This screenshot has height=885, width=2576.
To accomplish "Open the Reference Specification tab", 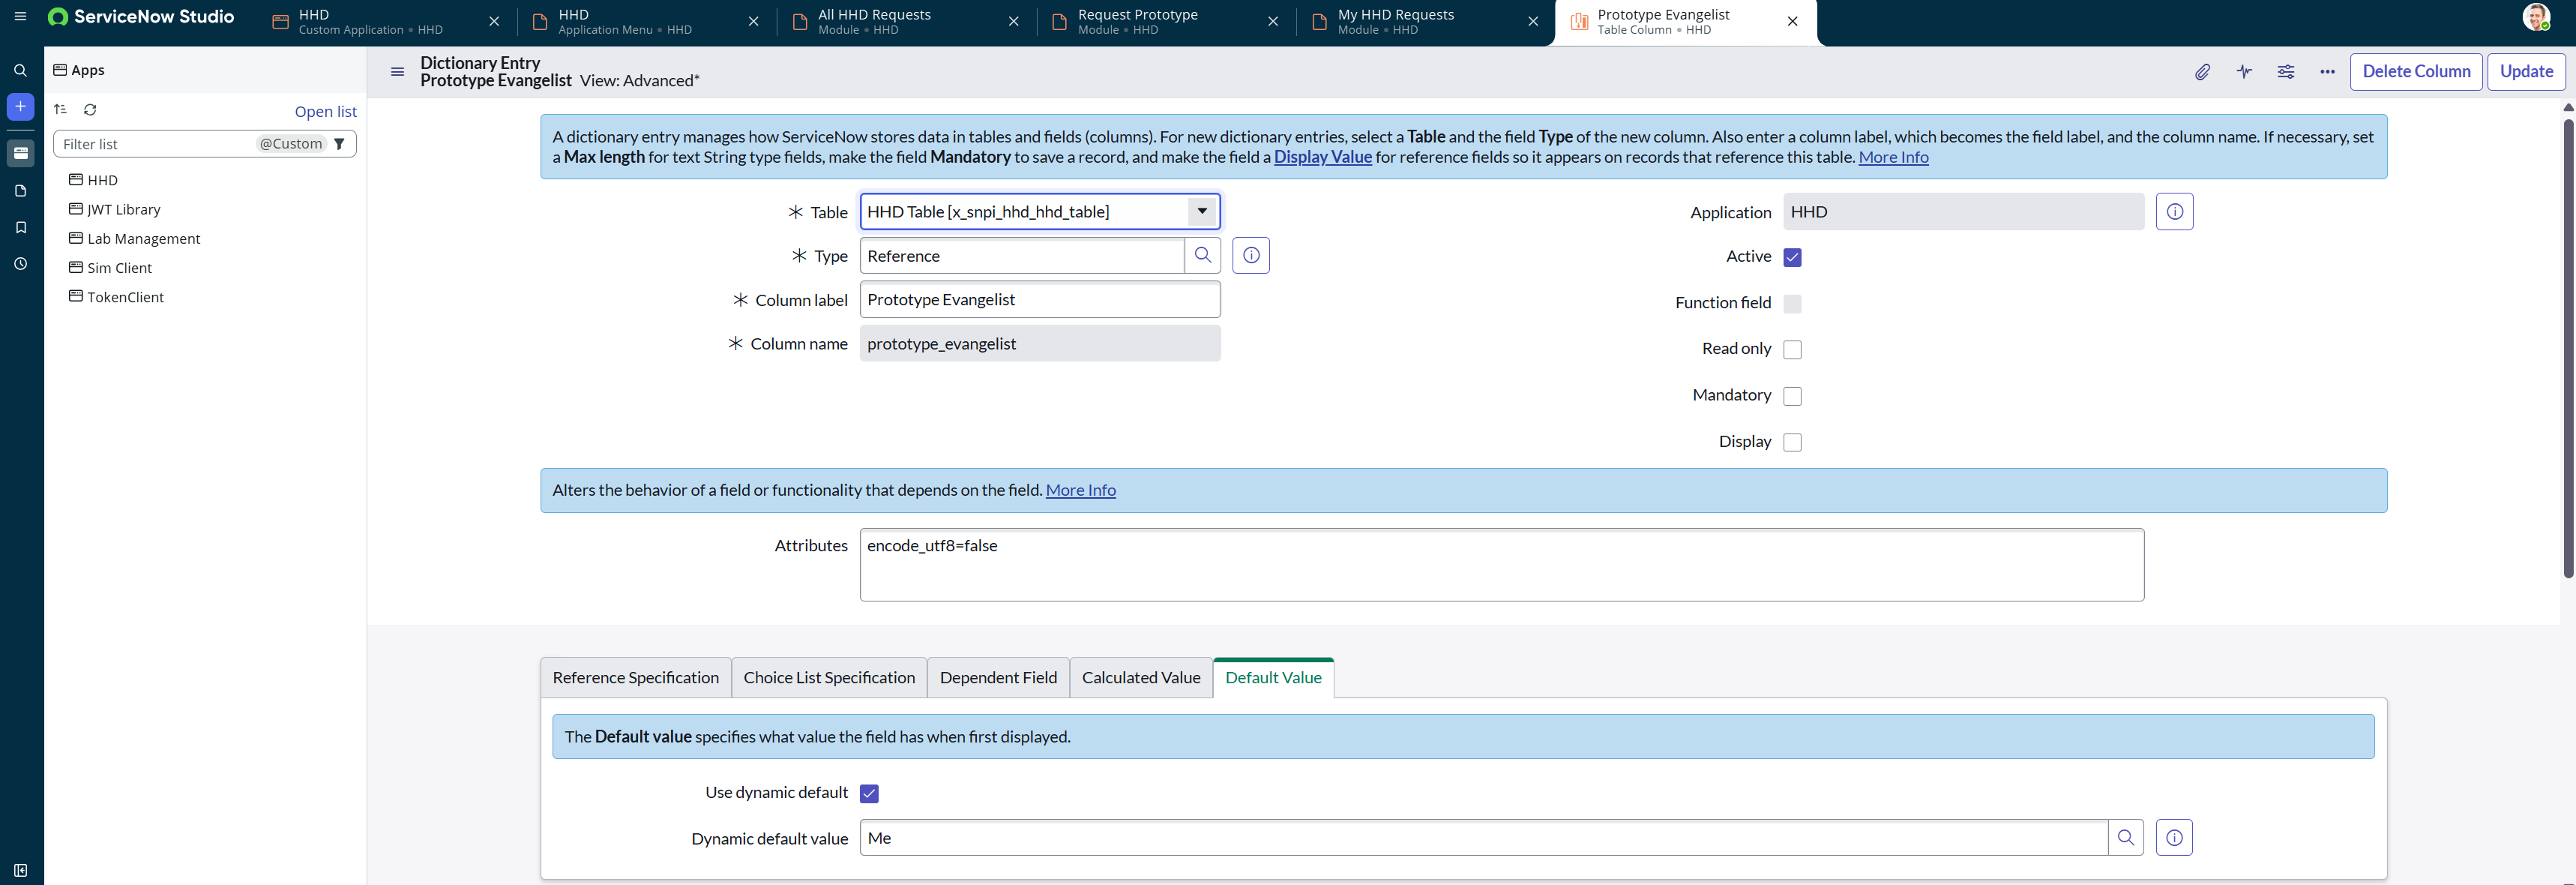I will click(x=636, y=678).
